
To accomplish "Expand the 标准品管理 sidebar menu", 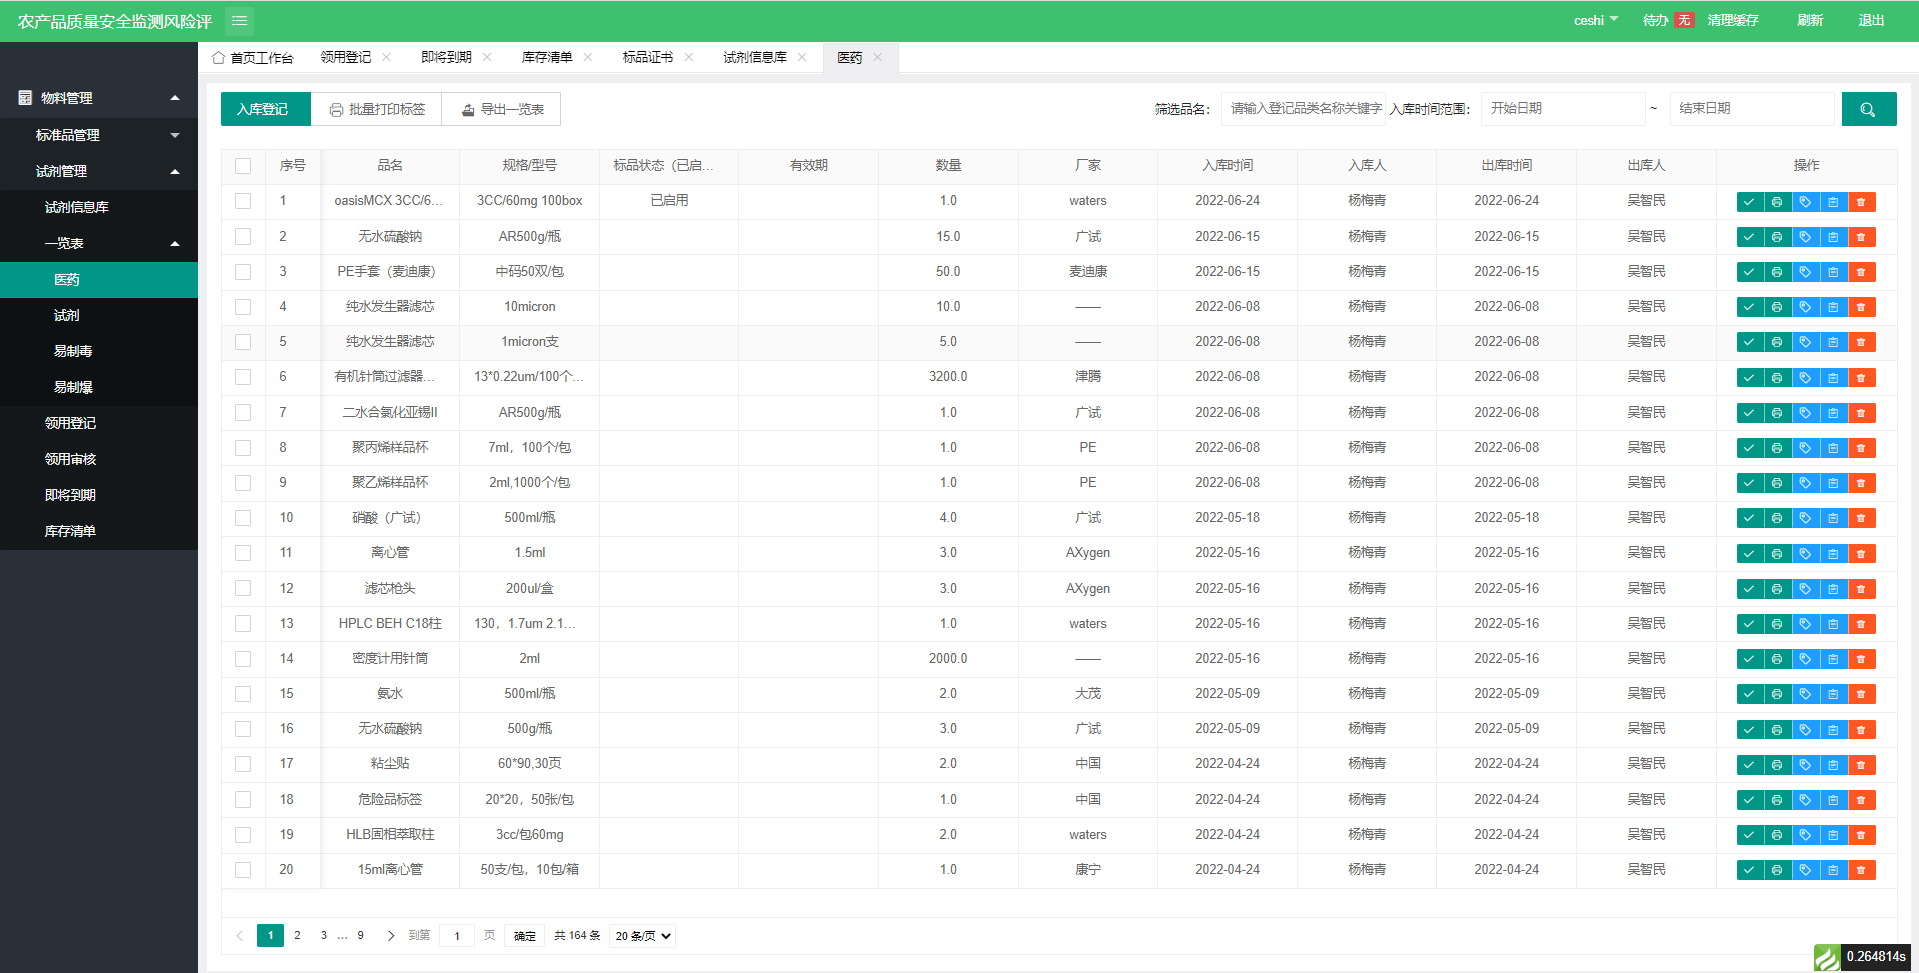I will click(x=99, y=135).
